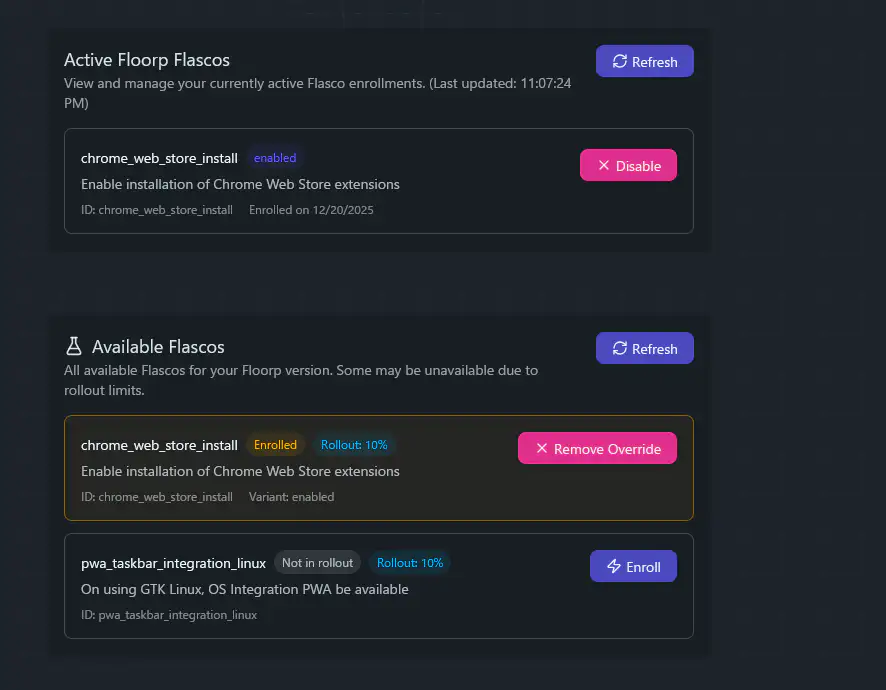
Task: Click 'ID: pwa_taskbar_integration_linux' text
Action: tap(169, 615)
